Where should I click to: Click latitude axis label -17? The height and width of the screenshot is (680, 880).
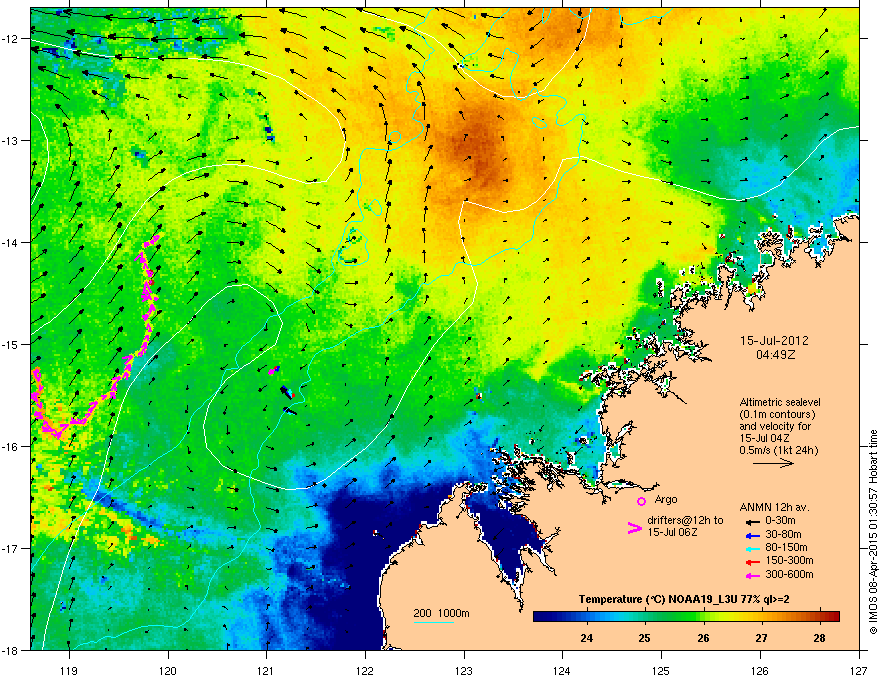[10, 548]
